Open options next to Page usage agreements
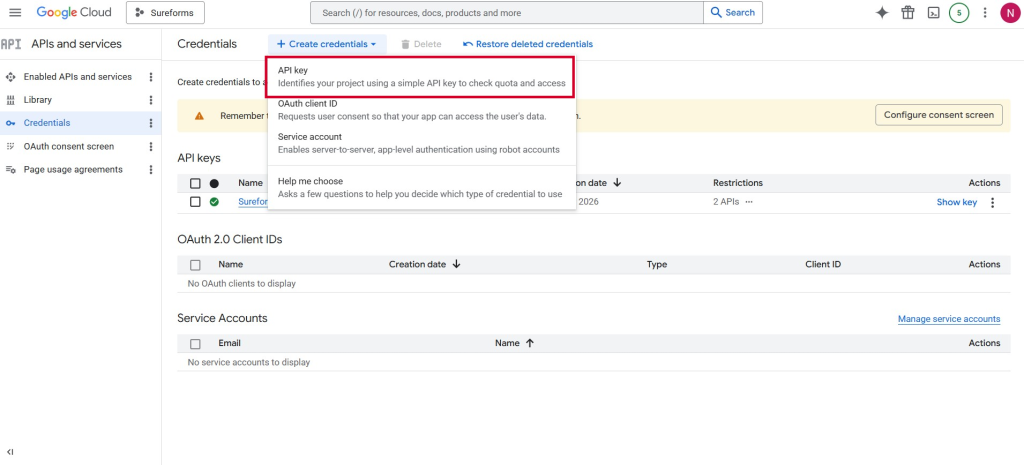 [151, 169]
